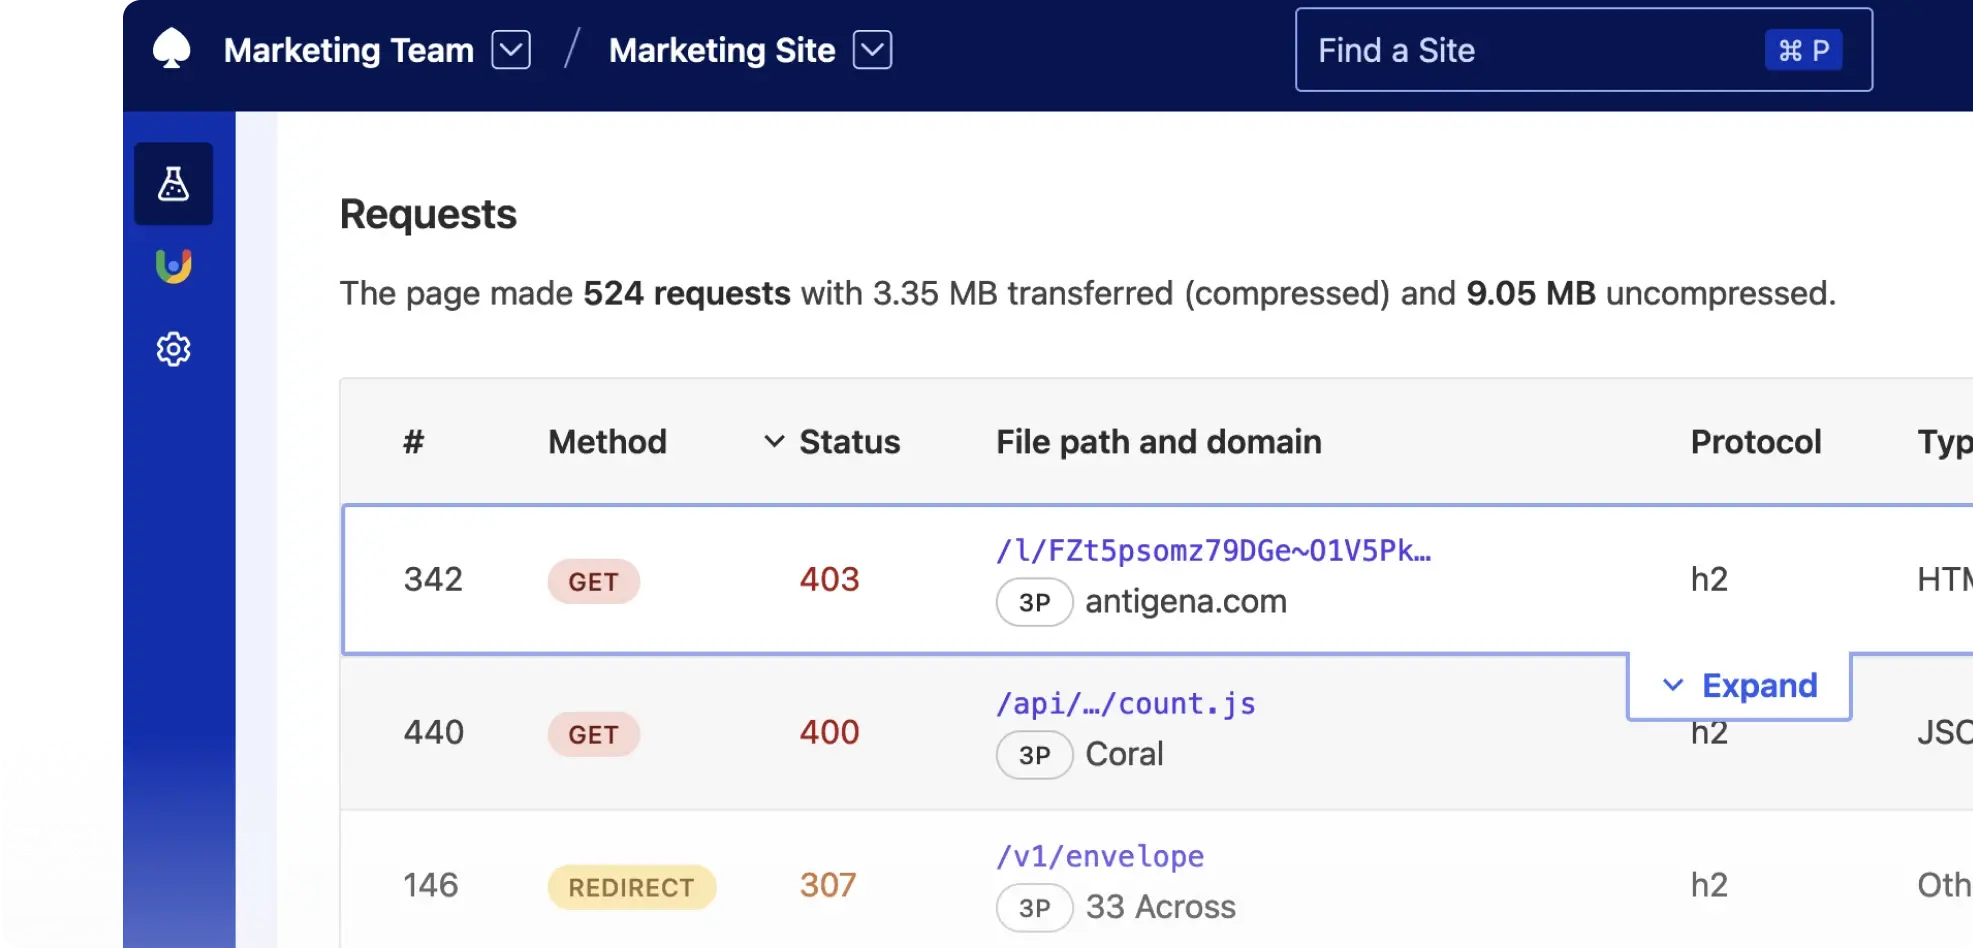Open the /v1/envelope file path link
The height and width of the screenshot is (948, 1973).
pyautogui.click(x=1099, y=856)
